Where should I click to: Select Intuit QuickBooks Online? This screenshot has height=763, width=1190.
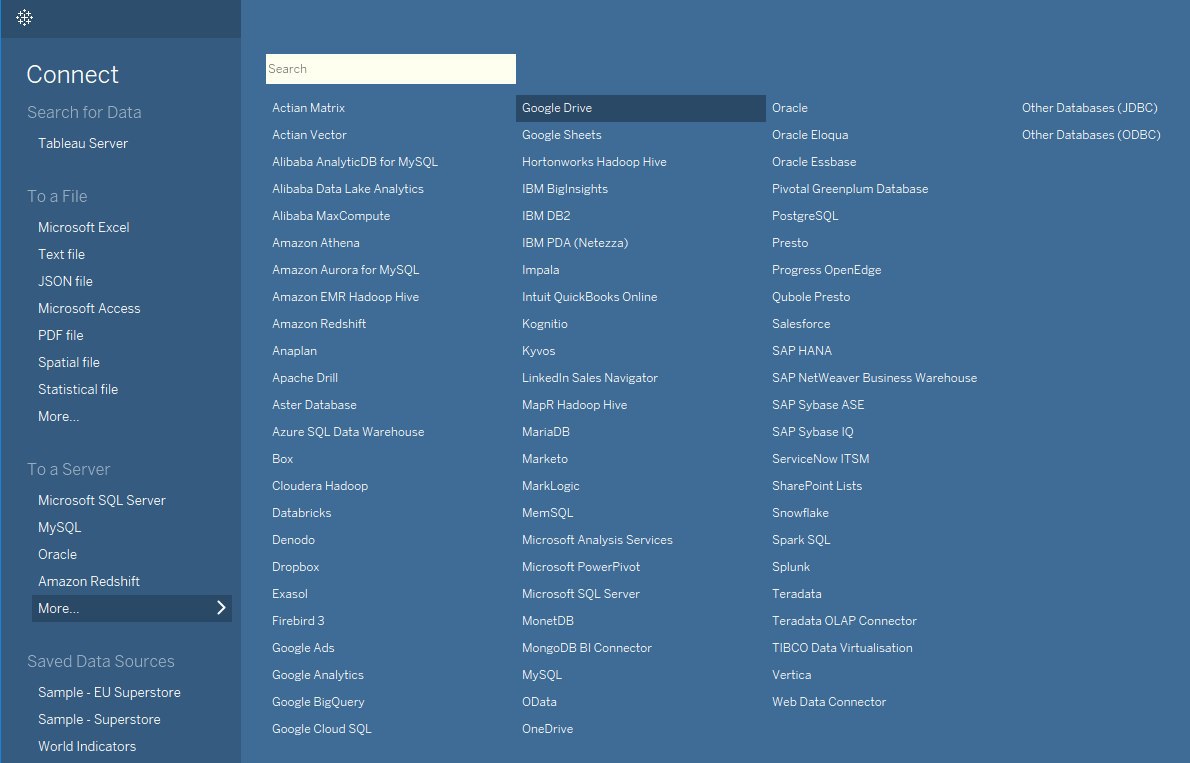590,297
